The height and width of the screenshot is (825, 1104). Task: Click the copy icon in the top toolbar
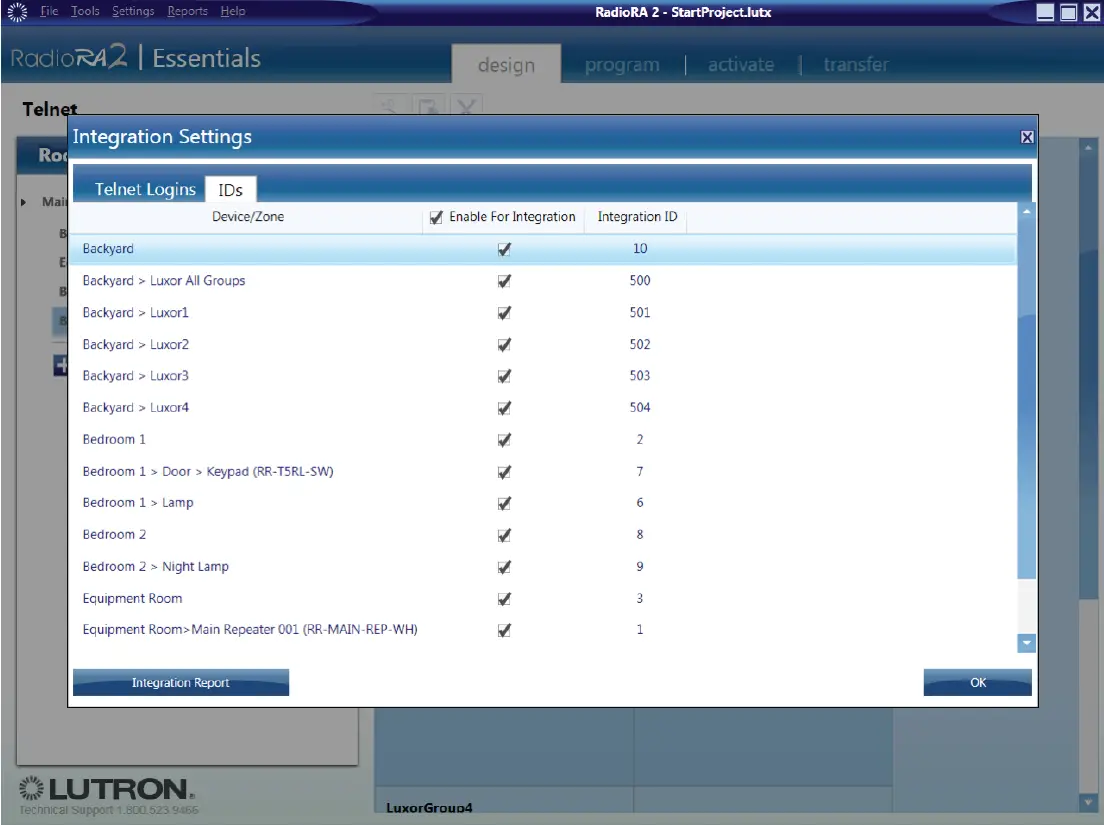coord(428,106)
